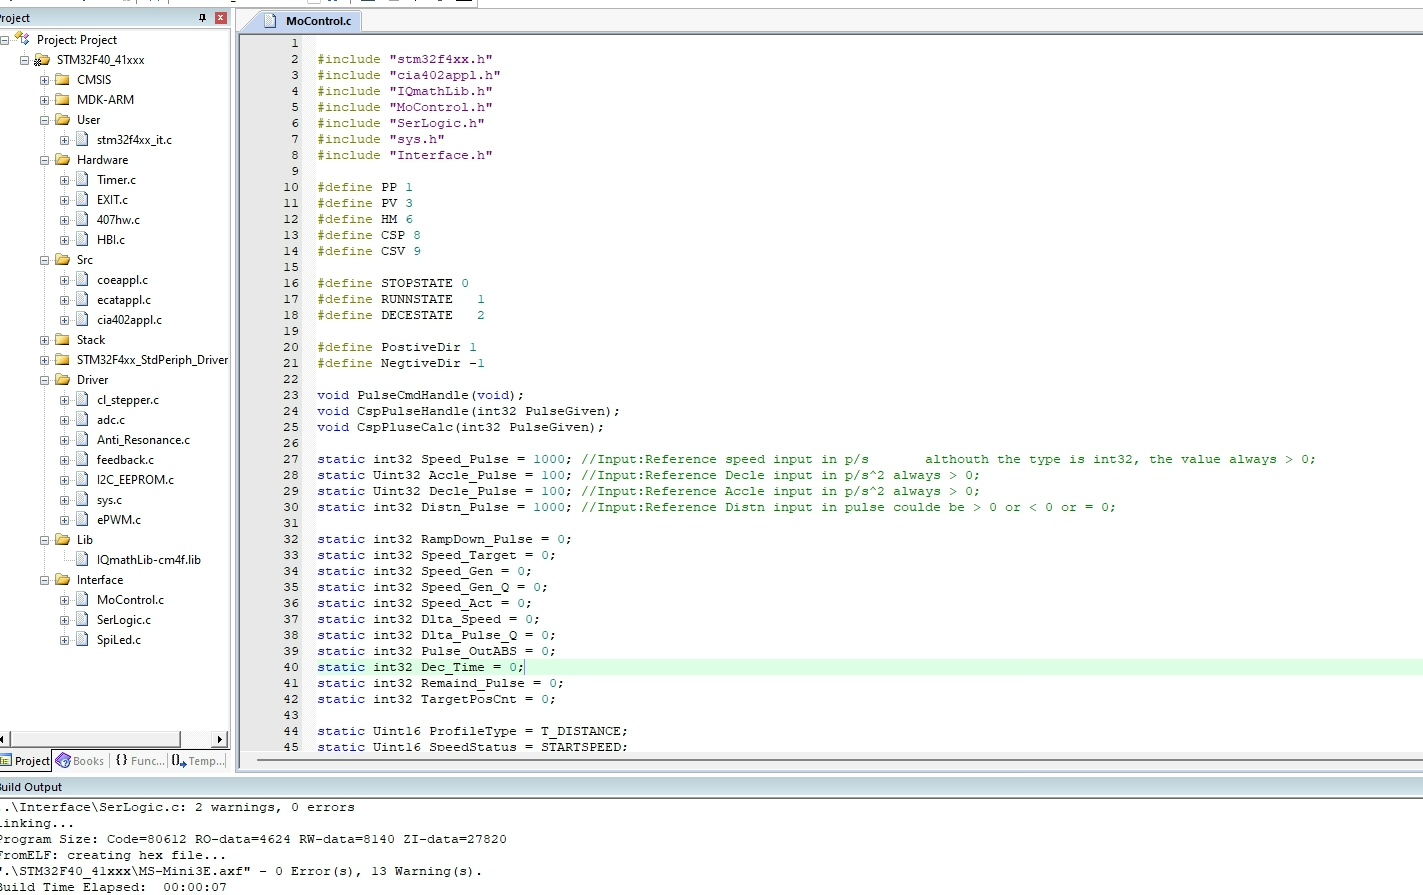Switch to the Books panel tab
Image resolution: width=1423 pixels, height=895 pixels.
click(x=80, y=761)
